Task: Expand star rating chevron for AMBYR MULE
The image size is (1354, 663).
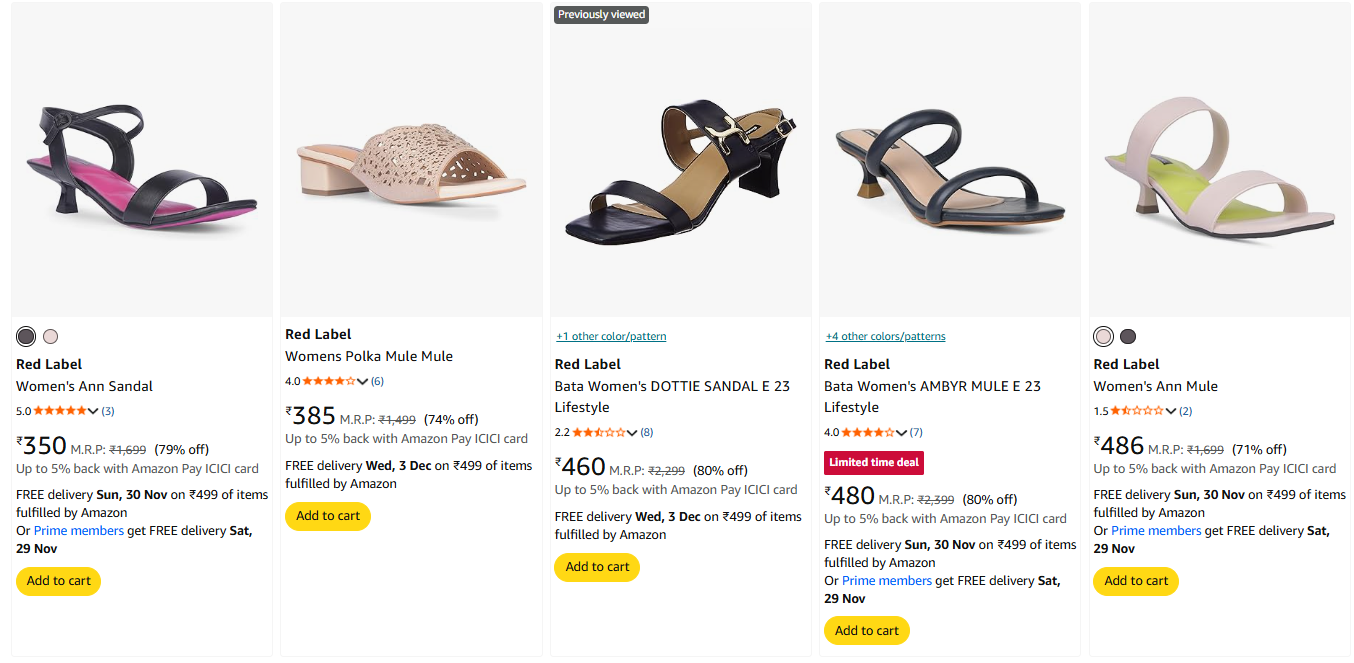Action: [902, 433]
